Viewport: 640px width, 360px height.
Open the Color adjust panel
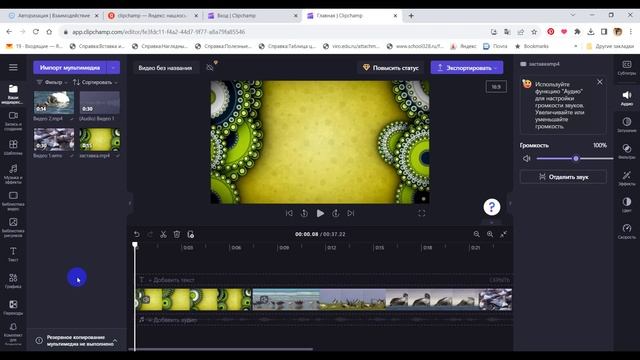pyautogui.click(x=627, y=204)
